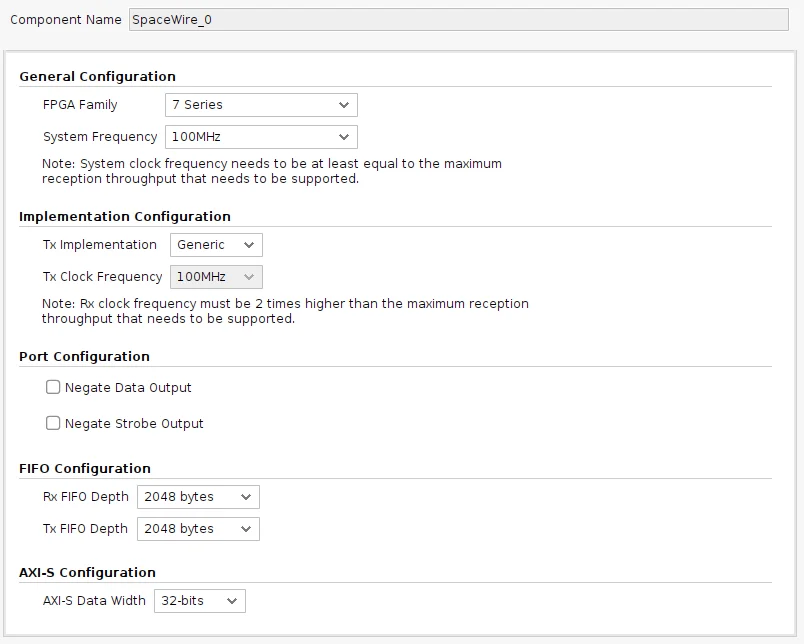Enable the Negate Data Output checkbox

[x=54, y=388]
